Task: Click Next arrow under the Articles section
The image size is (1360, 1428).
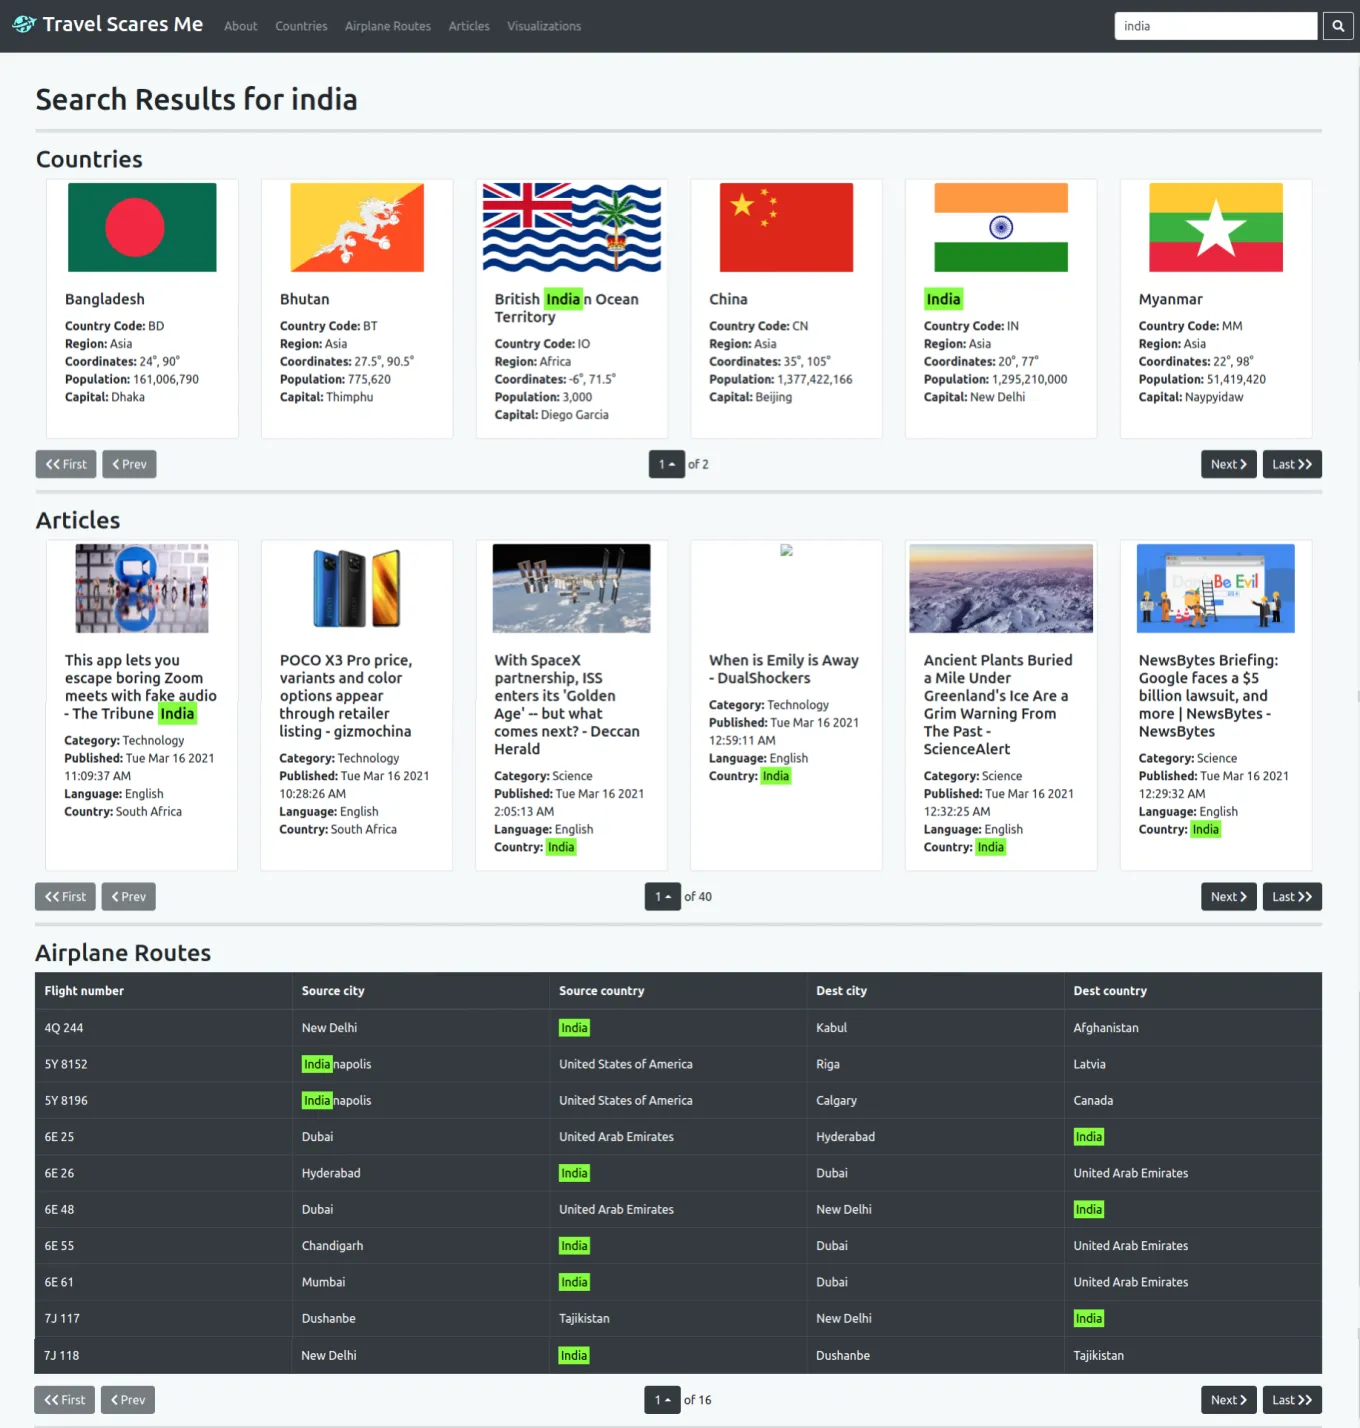Action: (1228, 896)
